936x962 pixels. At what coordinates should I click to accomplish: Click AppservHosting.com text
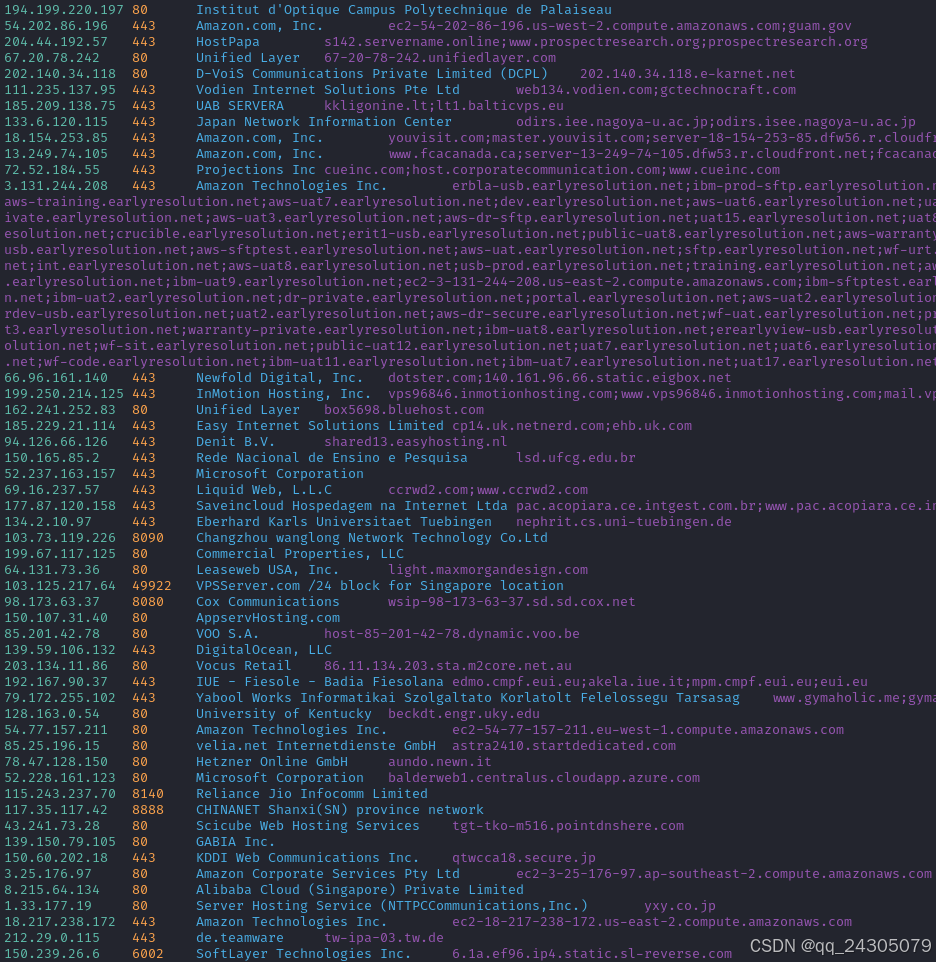tap(267, 617)
